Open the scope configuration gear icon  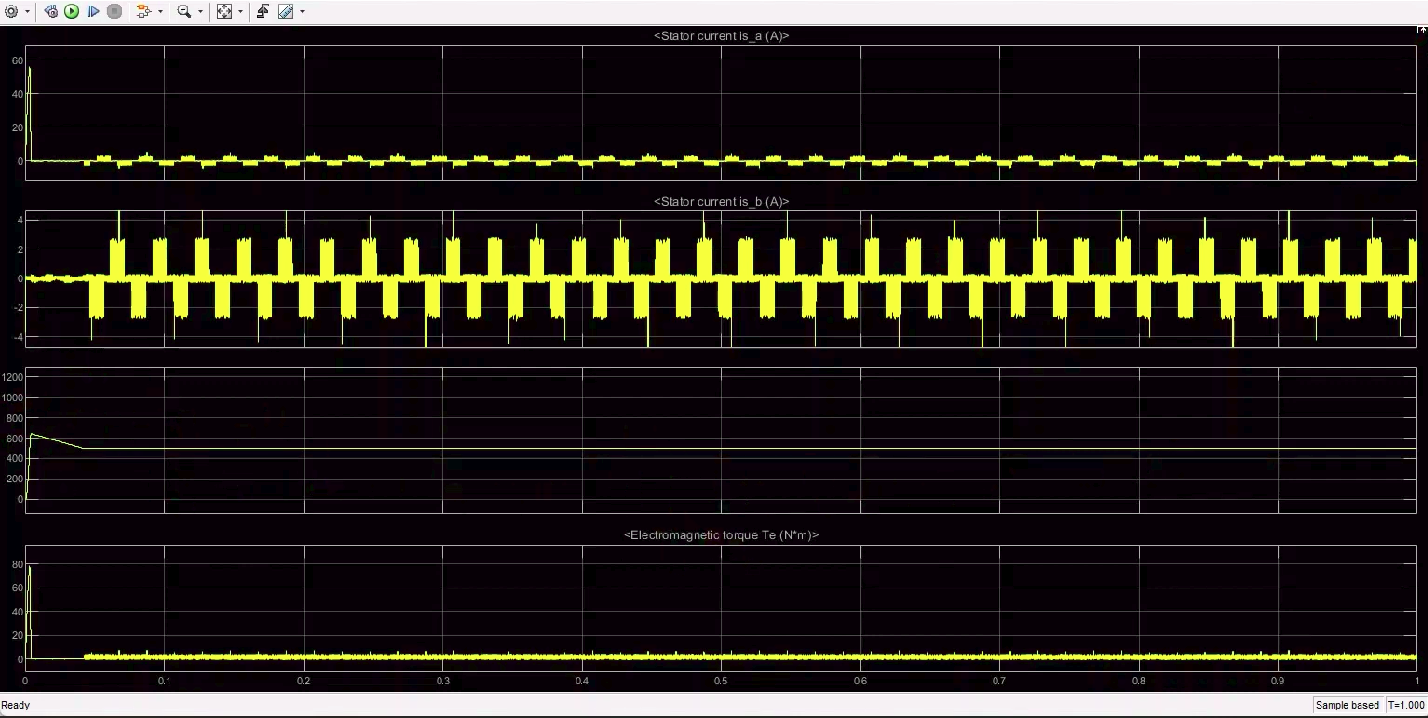pos(11,12)
